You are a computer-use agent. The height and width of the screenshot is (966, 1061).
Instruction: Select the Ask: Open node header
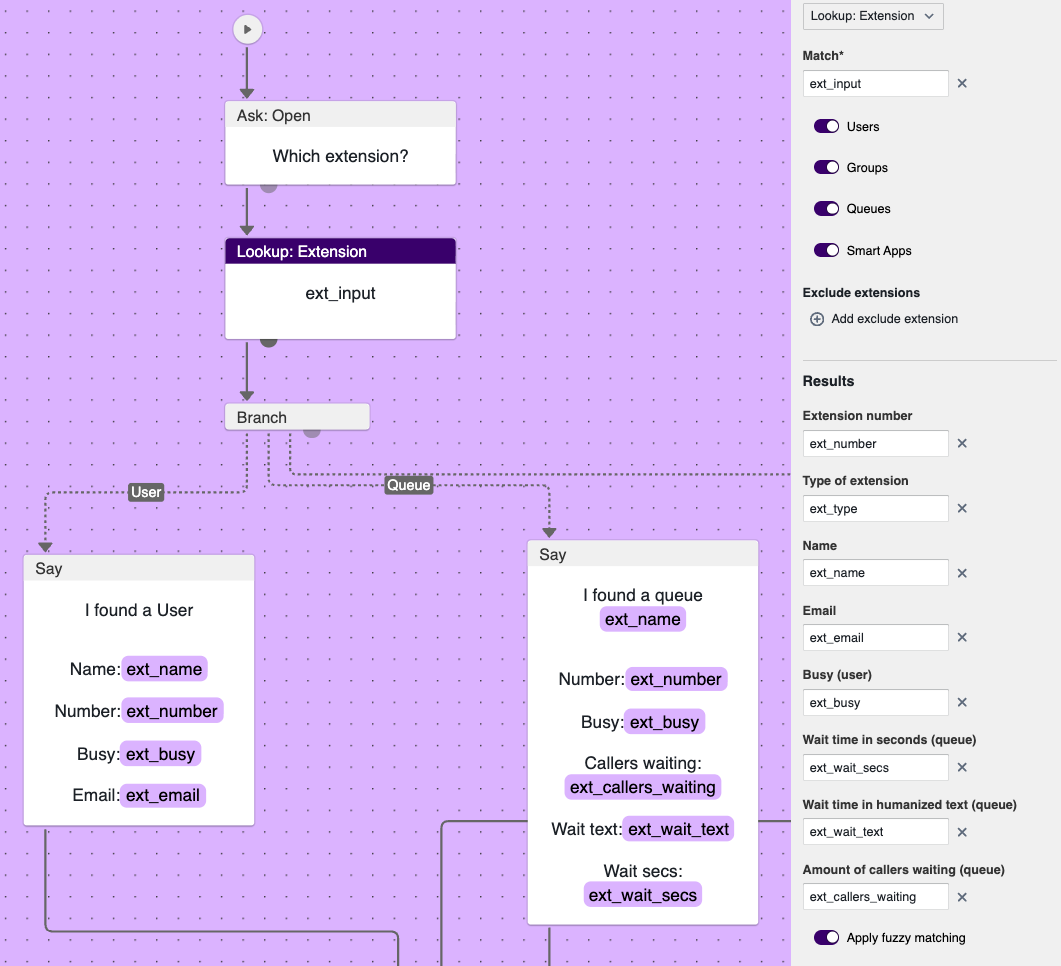(x=340, y=115)
